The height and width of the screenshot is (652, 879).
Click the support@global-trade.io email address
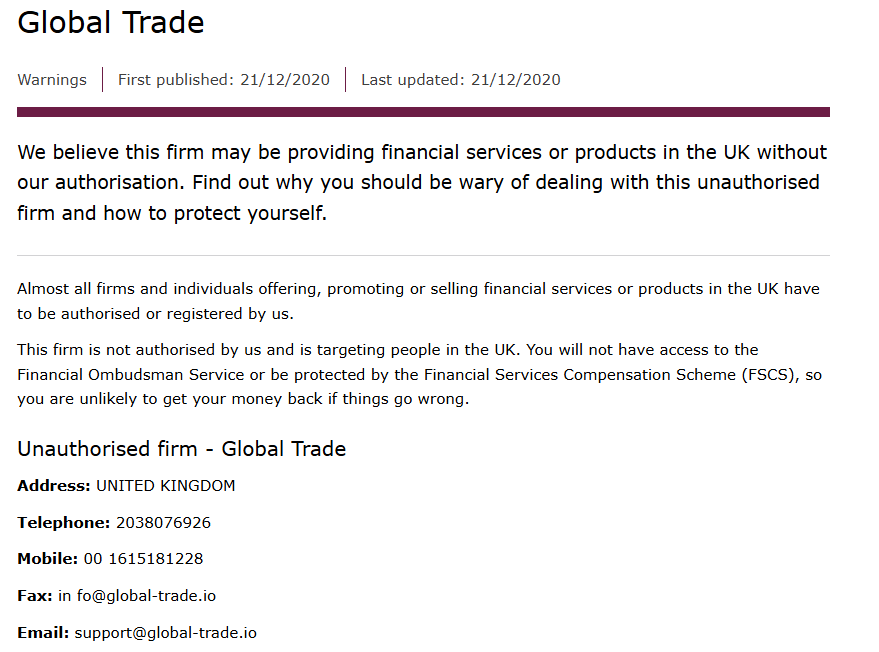(165, 633)
